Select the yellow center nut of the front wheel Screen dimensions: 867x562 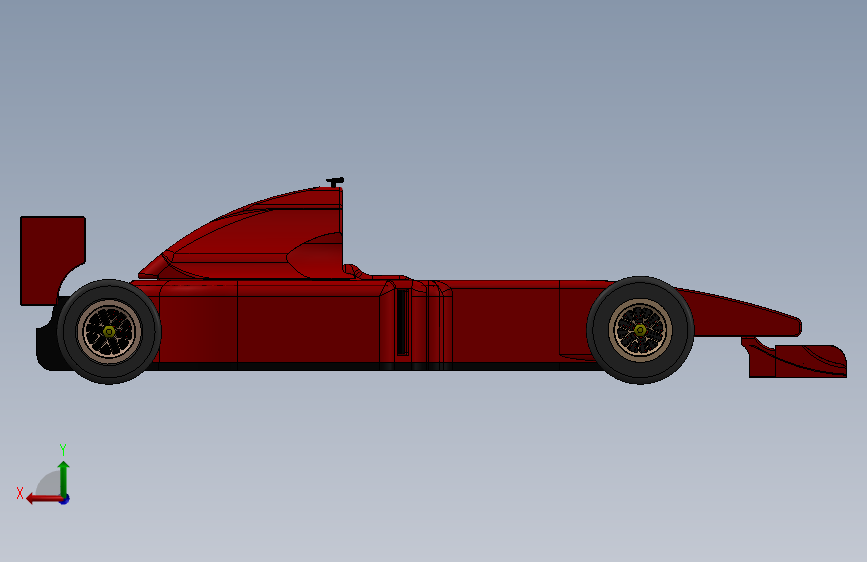[x=640, y=330]
